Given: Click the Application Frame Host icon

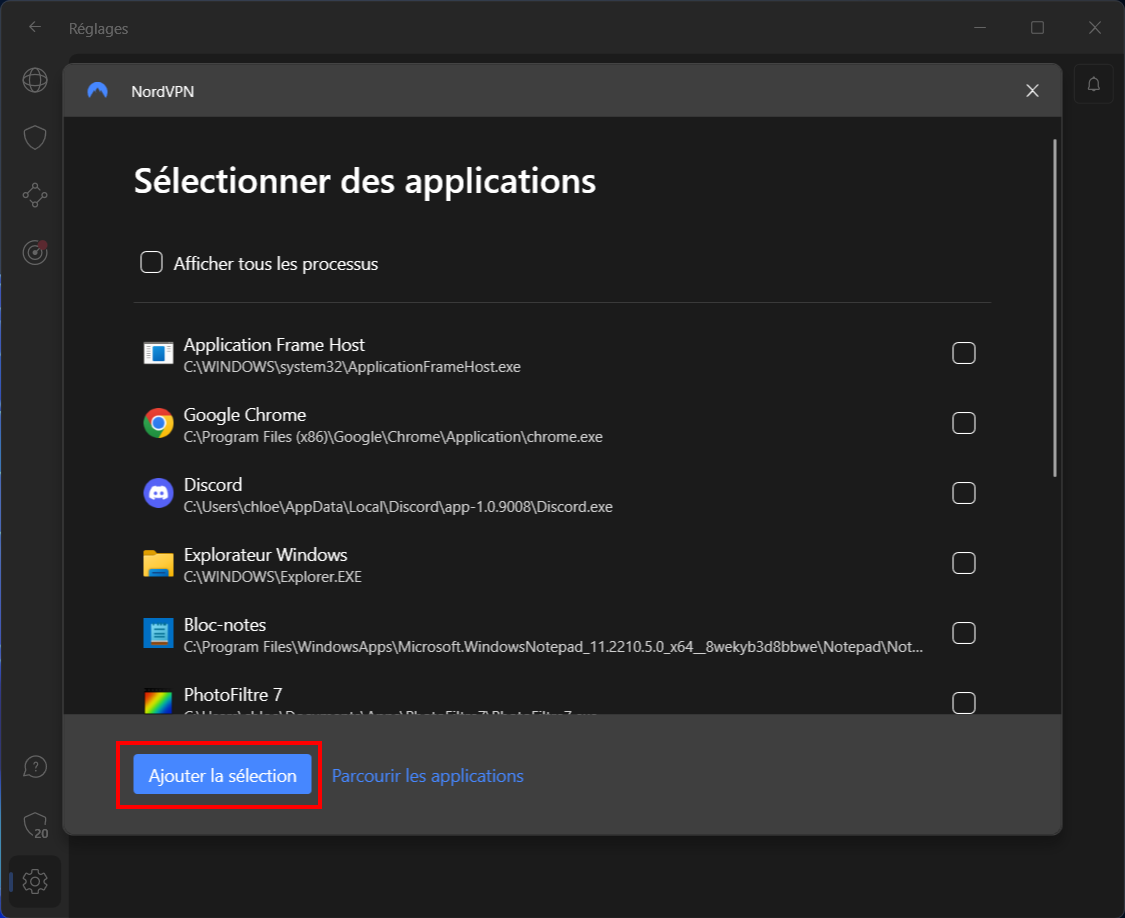Looking at the screenshot, I should (x=158, y=353).
